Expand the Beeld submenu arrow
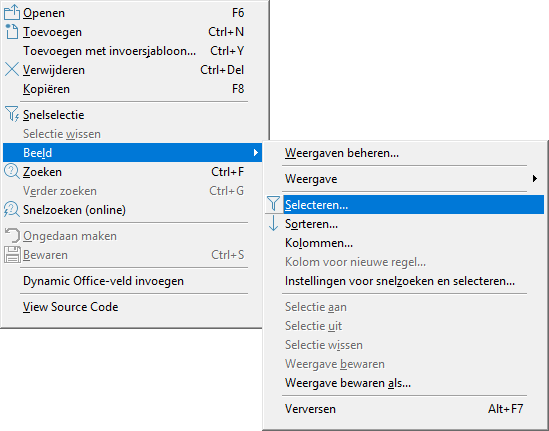The width and height of the screenshot is (549, 431). (x=256, y=153)
